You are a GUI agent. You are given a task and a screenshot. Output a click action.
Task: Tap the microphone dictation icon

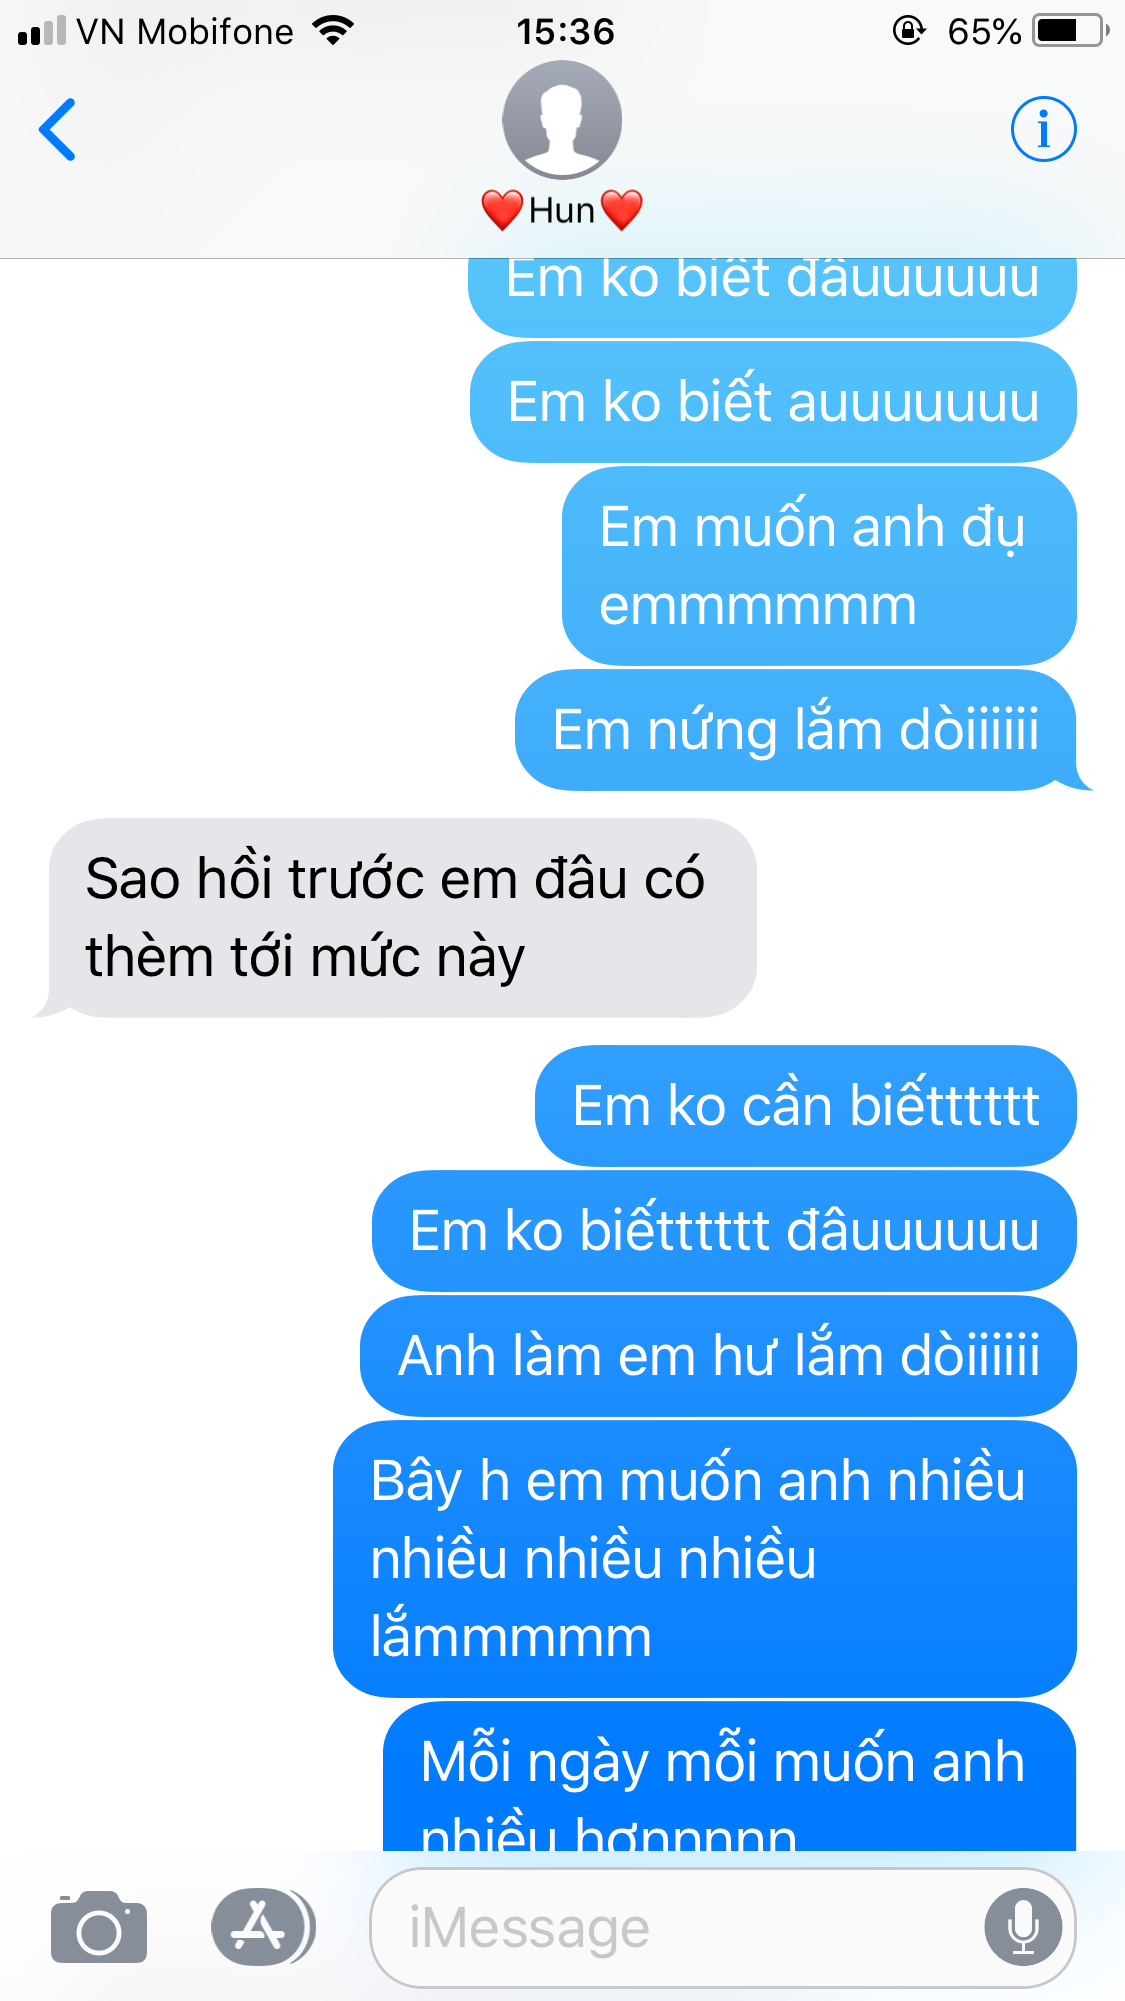(x=1023, y=1927)
